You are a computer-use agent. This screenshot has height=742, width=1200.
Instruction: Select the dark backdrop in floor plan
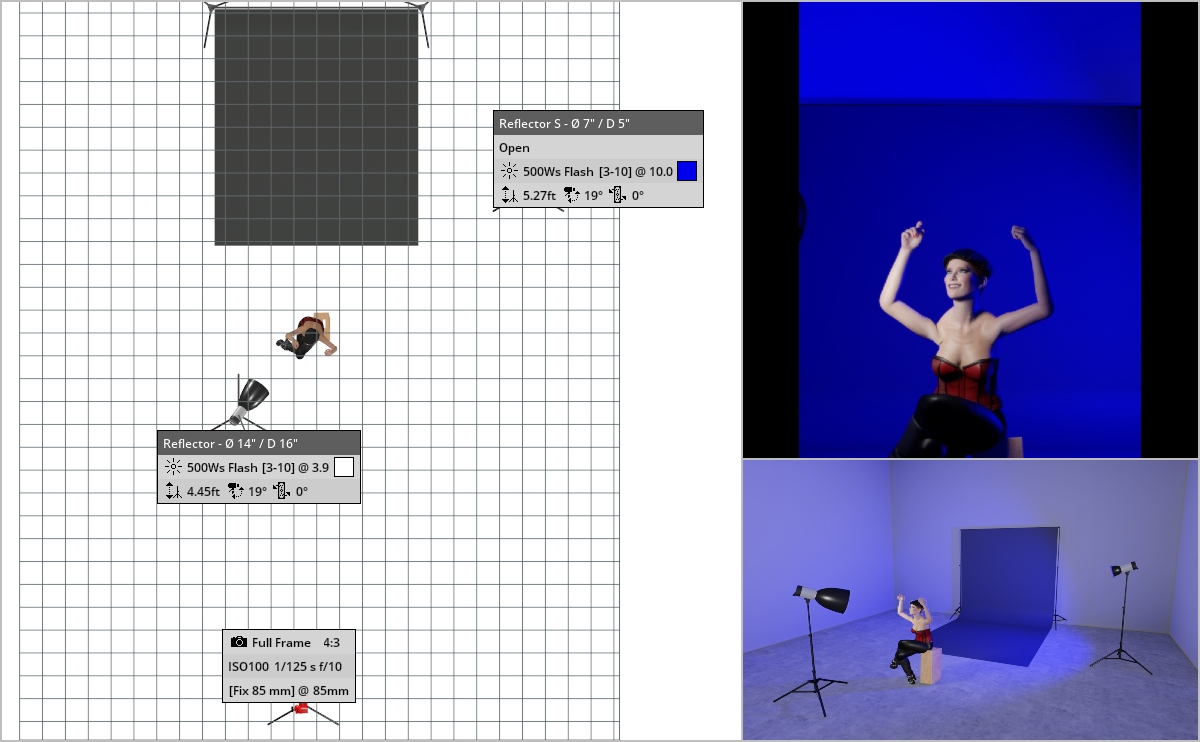click(x=316, y=126)
